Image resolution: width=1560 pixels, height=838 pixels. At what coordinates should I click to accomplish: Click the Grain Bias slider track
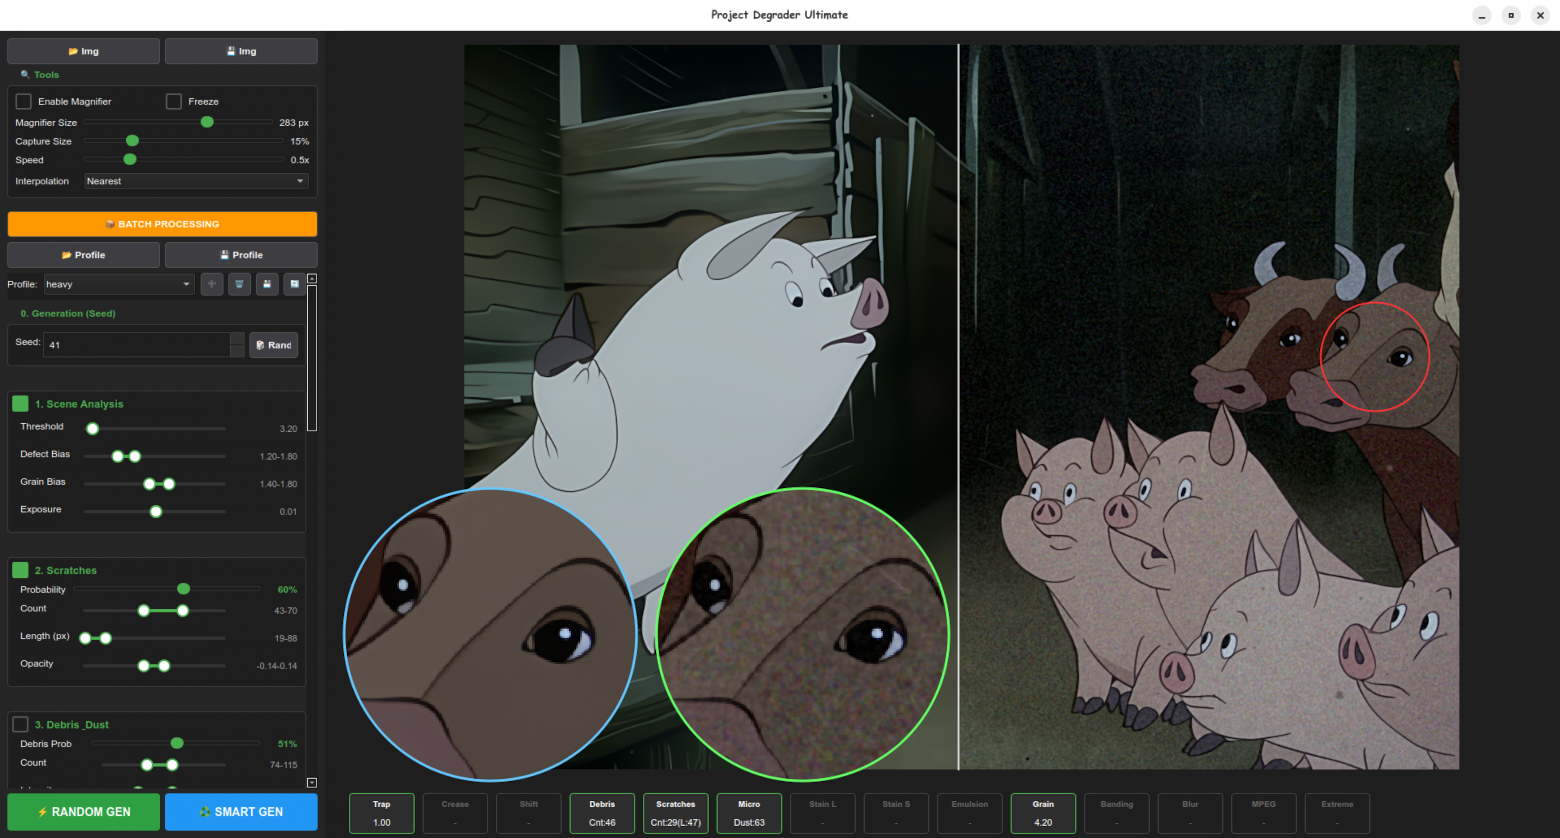tap(155, 484)
